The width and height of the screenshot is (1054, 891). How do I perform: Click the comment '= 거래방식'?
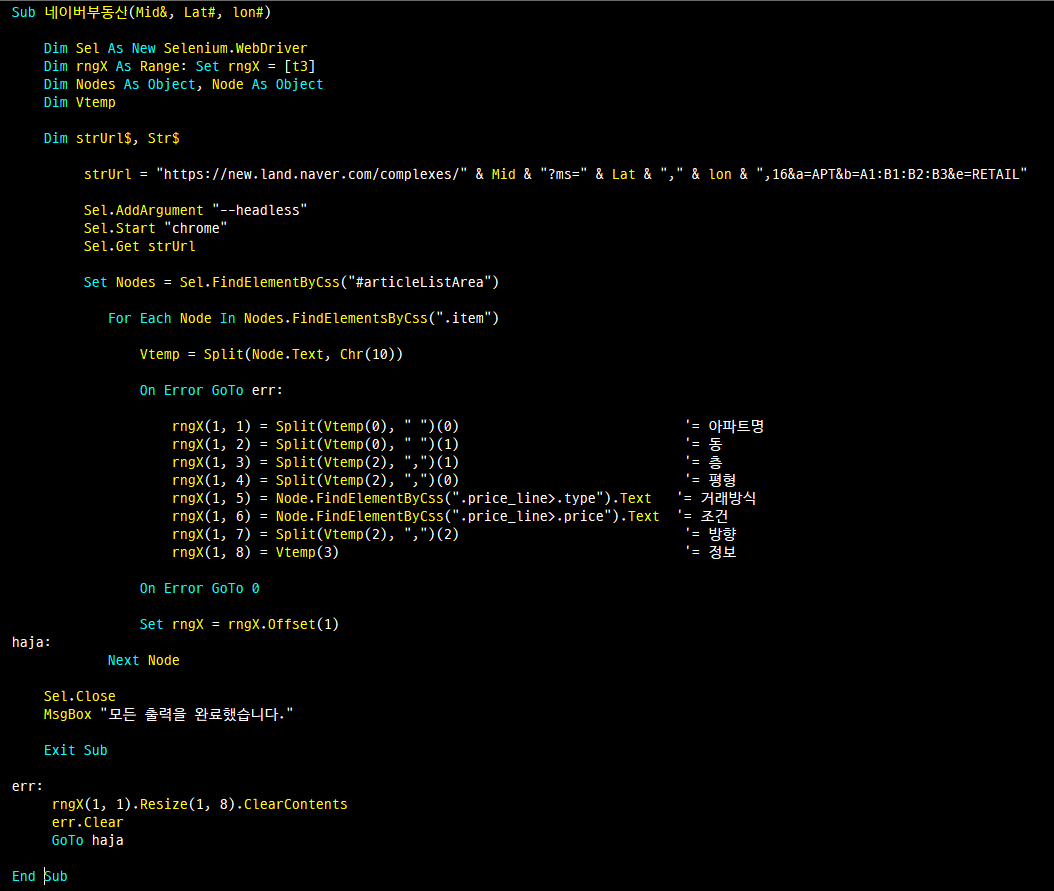click(717, 498)
